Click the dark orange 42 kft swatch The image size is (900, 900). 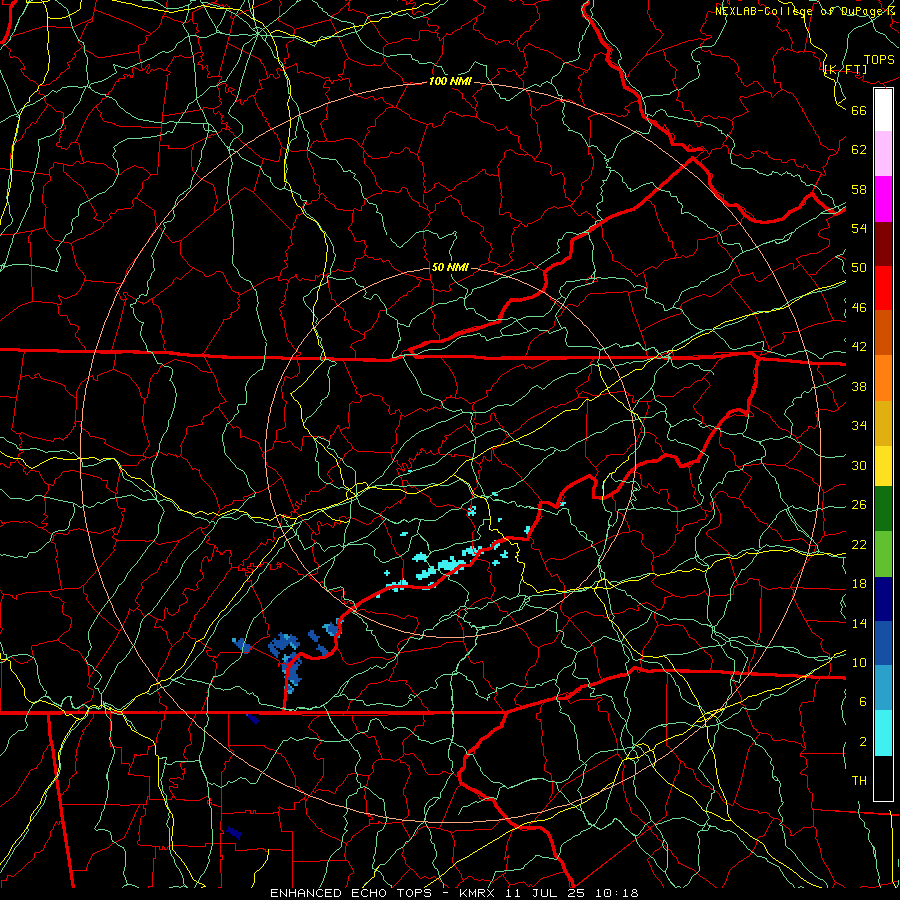point(883,333)
